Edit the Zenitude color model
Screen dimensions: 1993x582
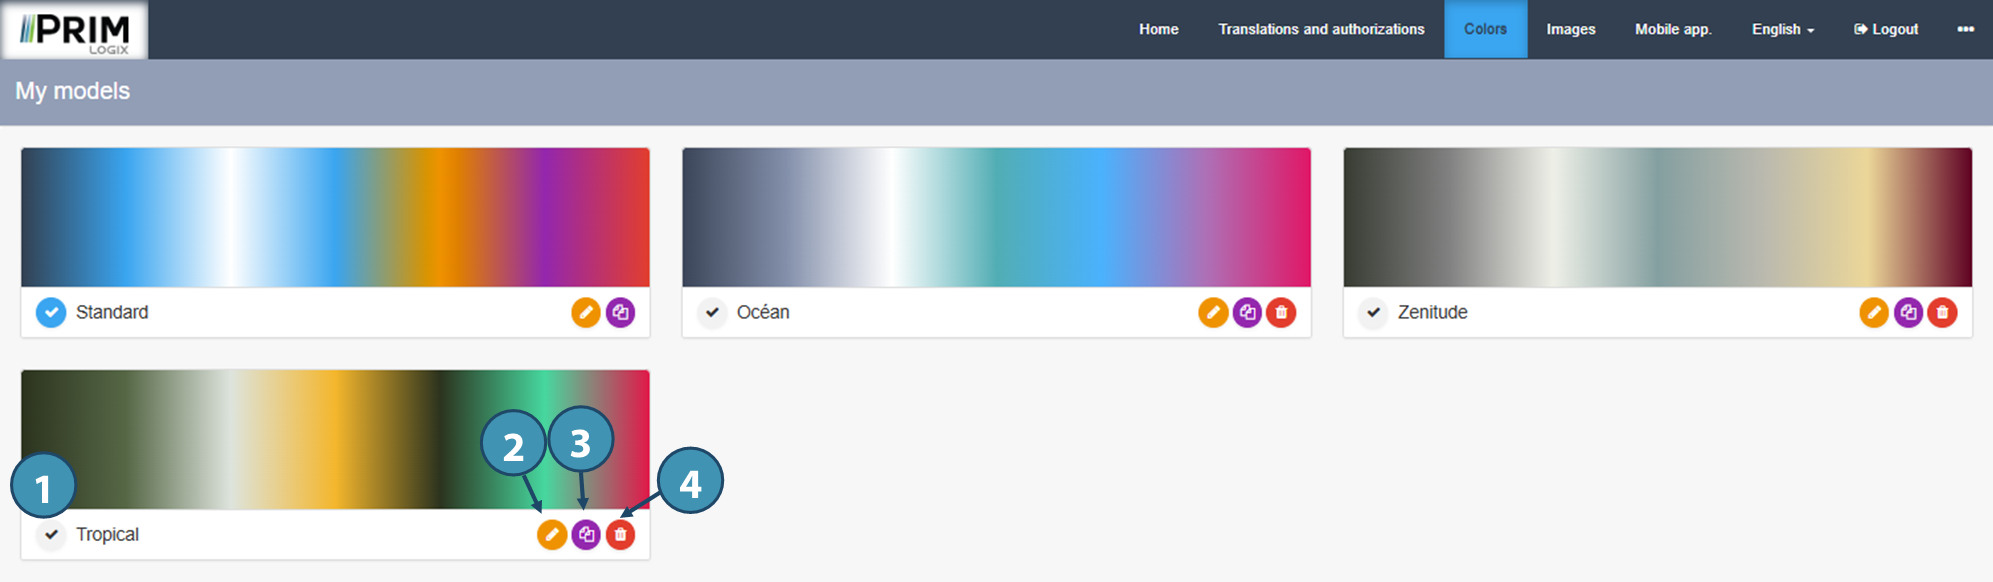point(1874,313)
